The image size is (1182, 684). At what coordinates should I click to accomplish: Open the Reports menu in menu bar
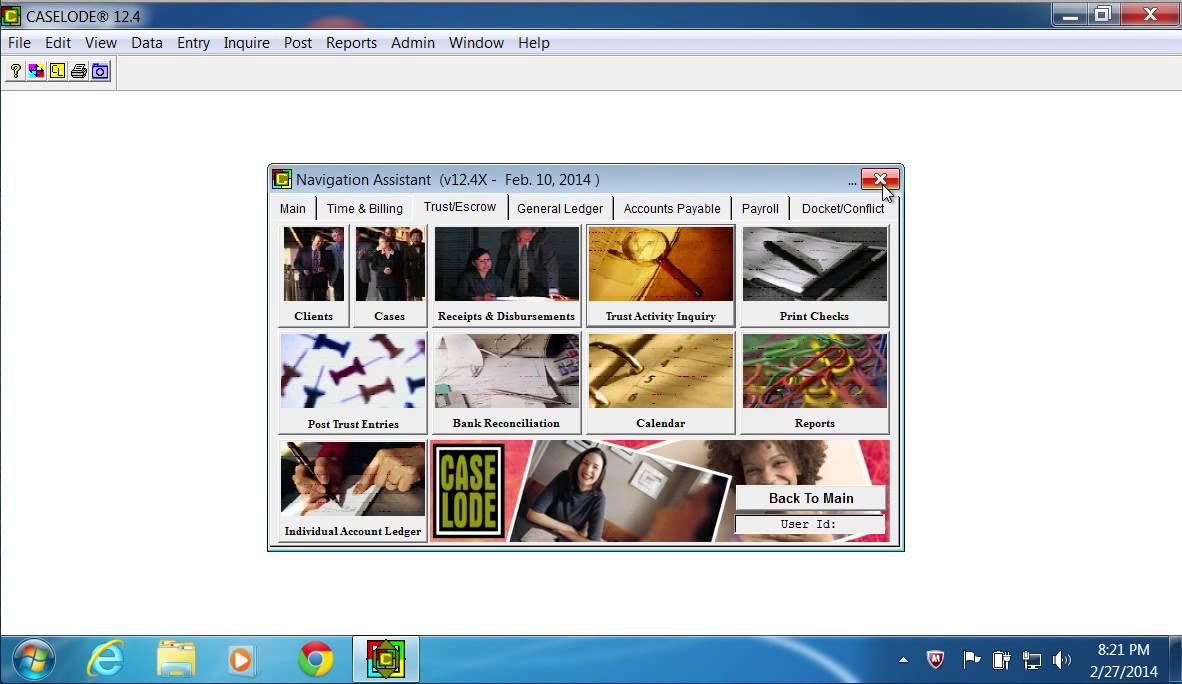(351, 43)
